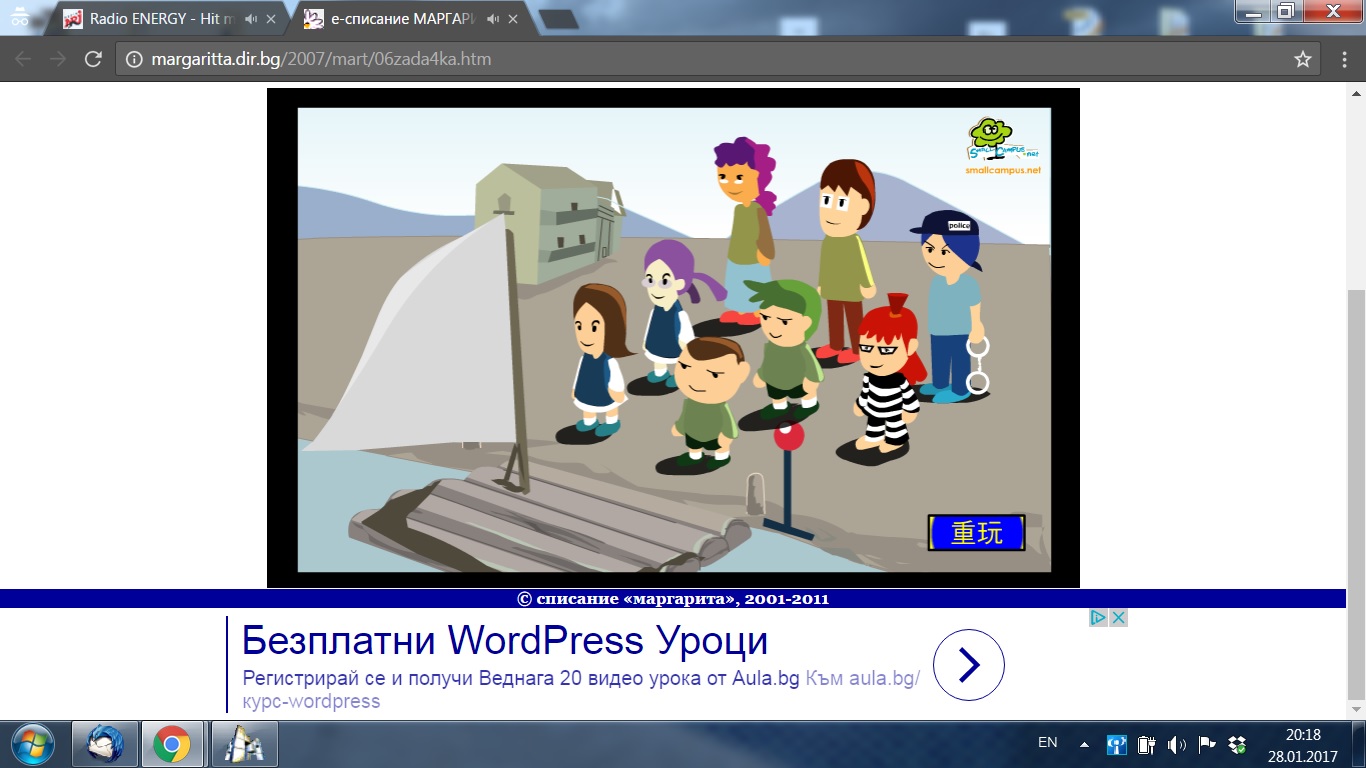Click the smallcampus.net logo in the game
Viewport: 1366px width, 768px height.
1003,146
